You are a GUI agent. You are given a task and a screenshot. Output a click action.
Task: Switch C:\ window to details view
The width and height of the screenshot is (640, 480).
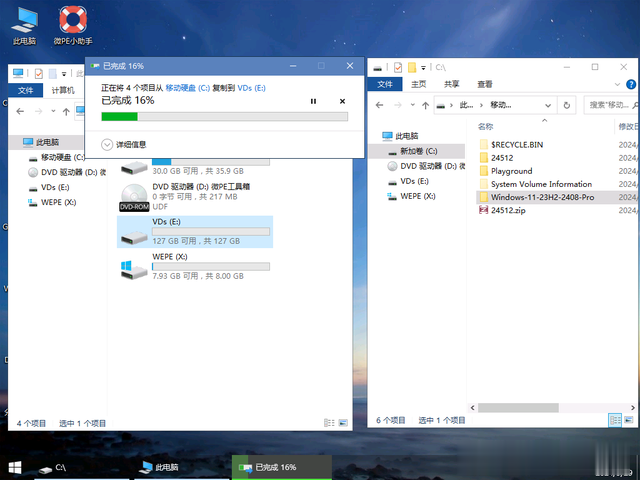point(615,420)
